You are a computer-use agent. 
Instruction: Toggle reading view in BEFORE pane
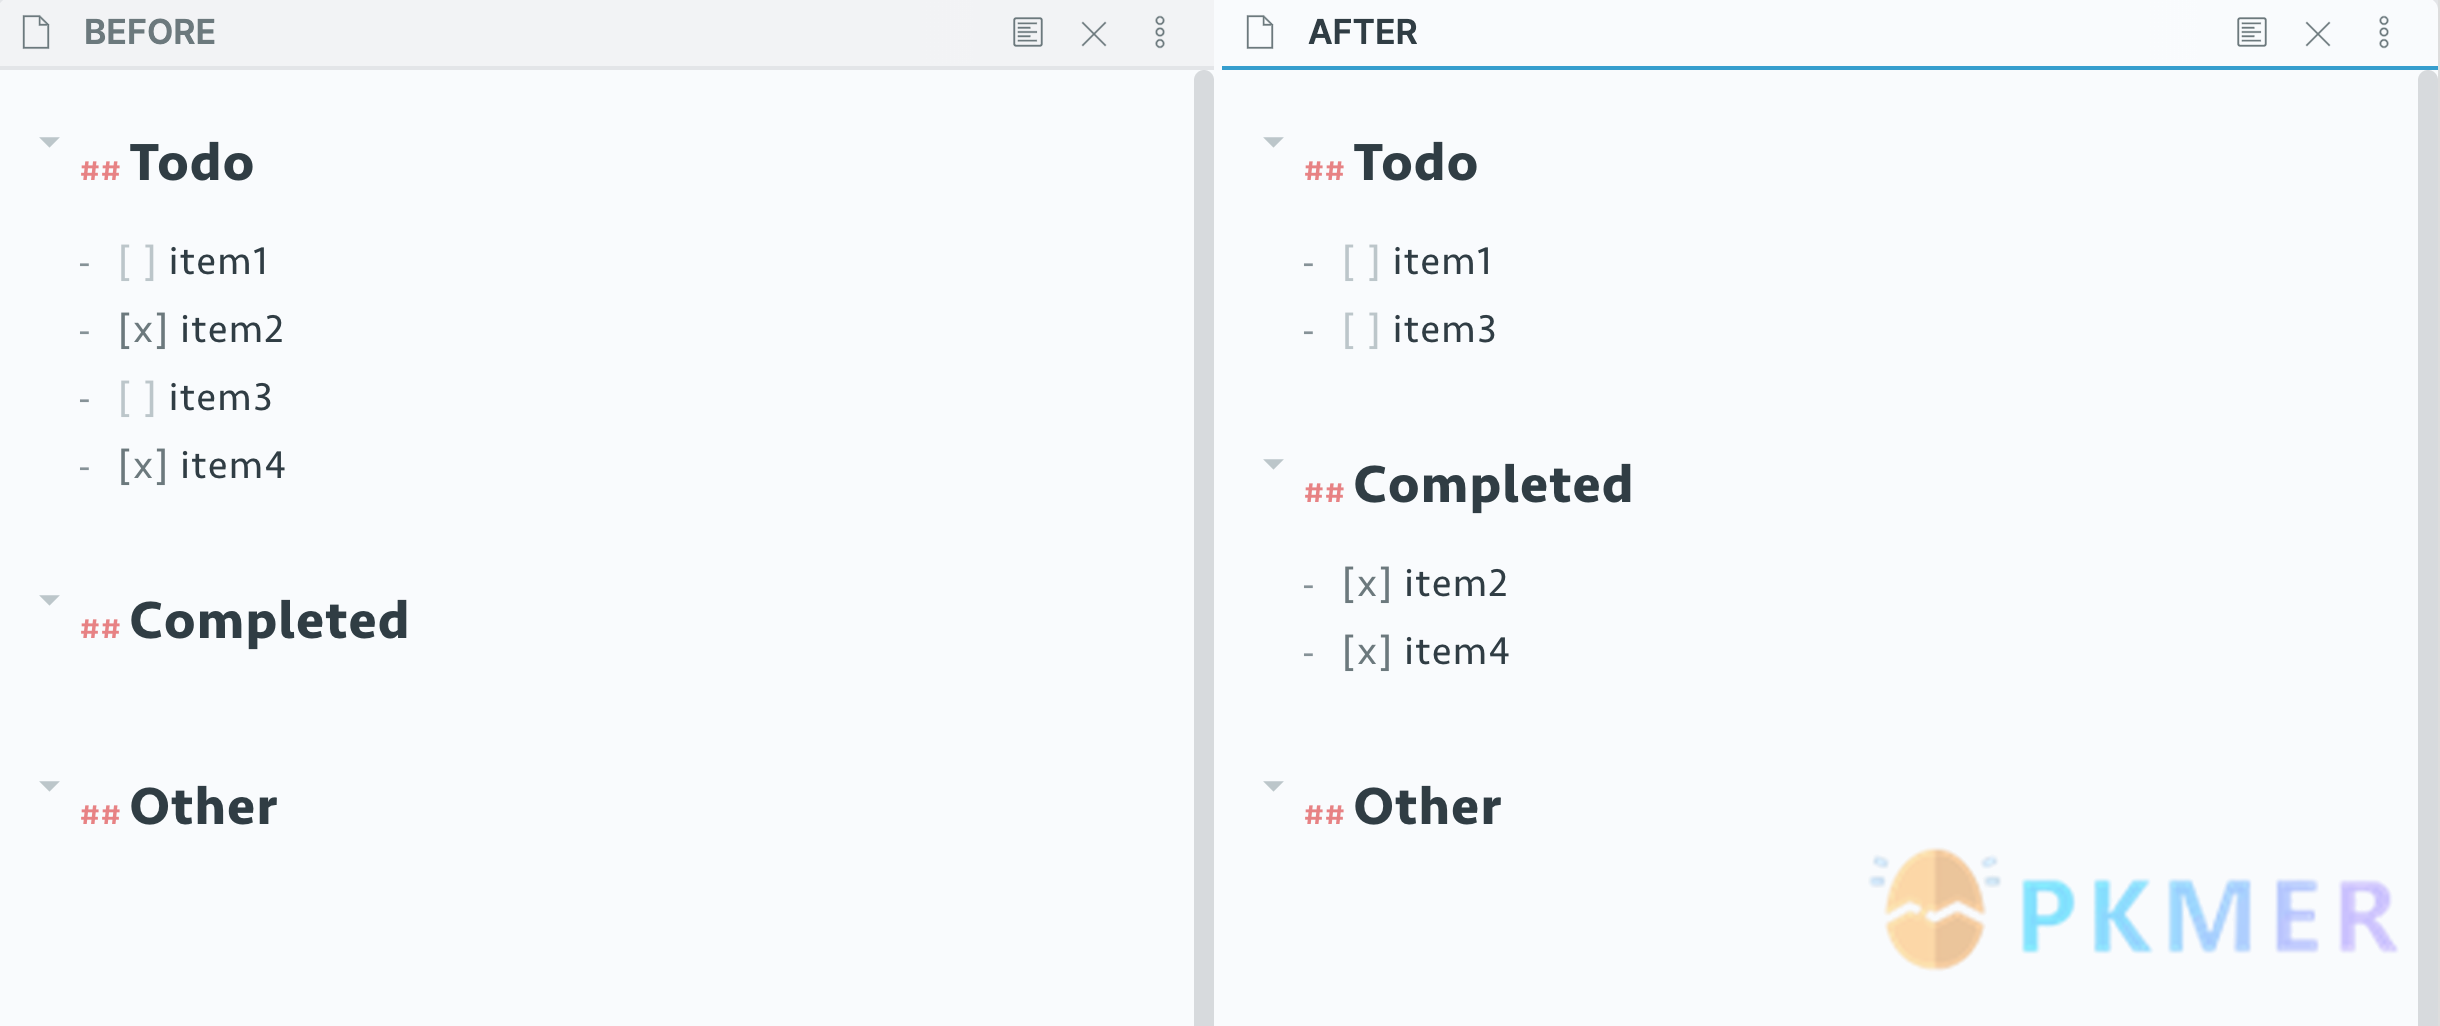coord(1028,32)
